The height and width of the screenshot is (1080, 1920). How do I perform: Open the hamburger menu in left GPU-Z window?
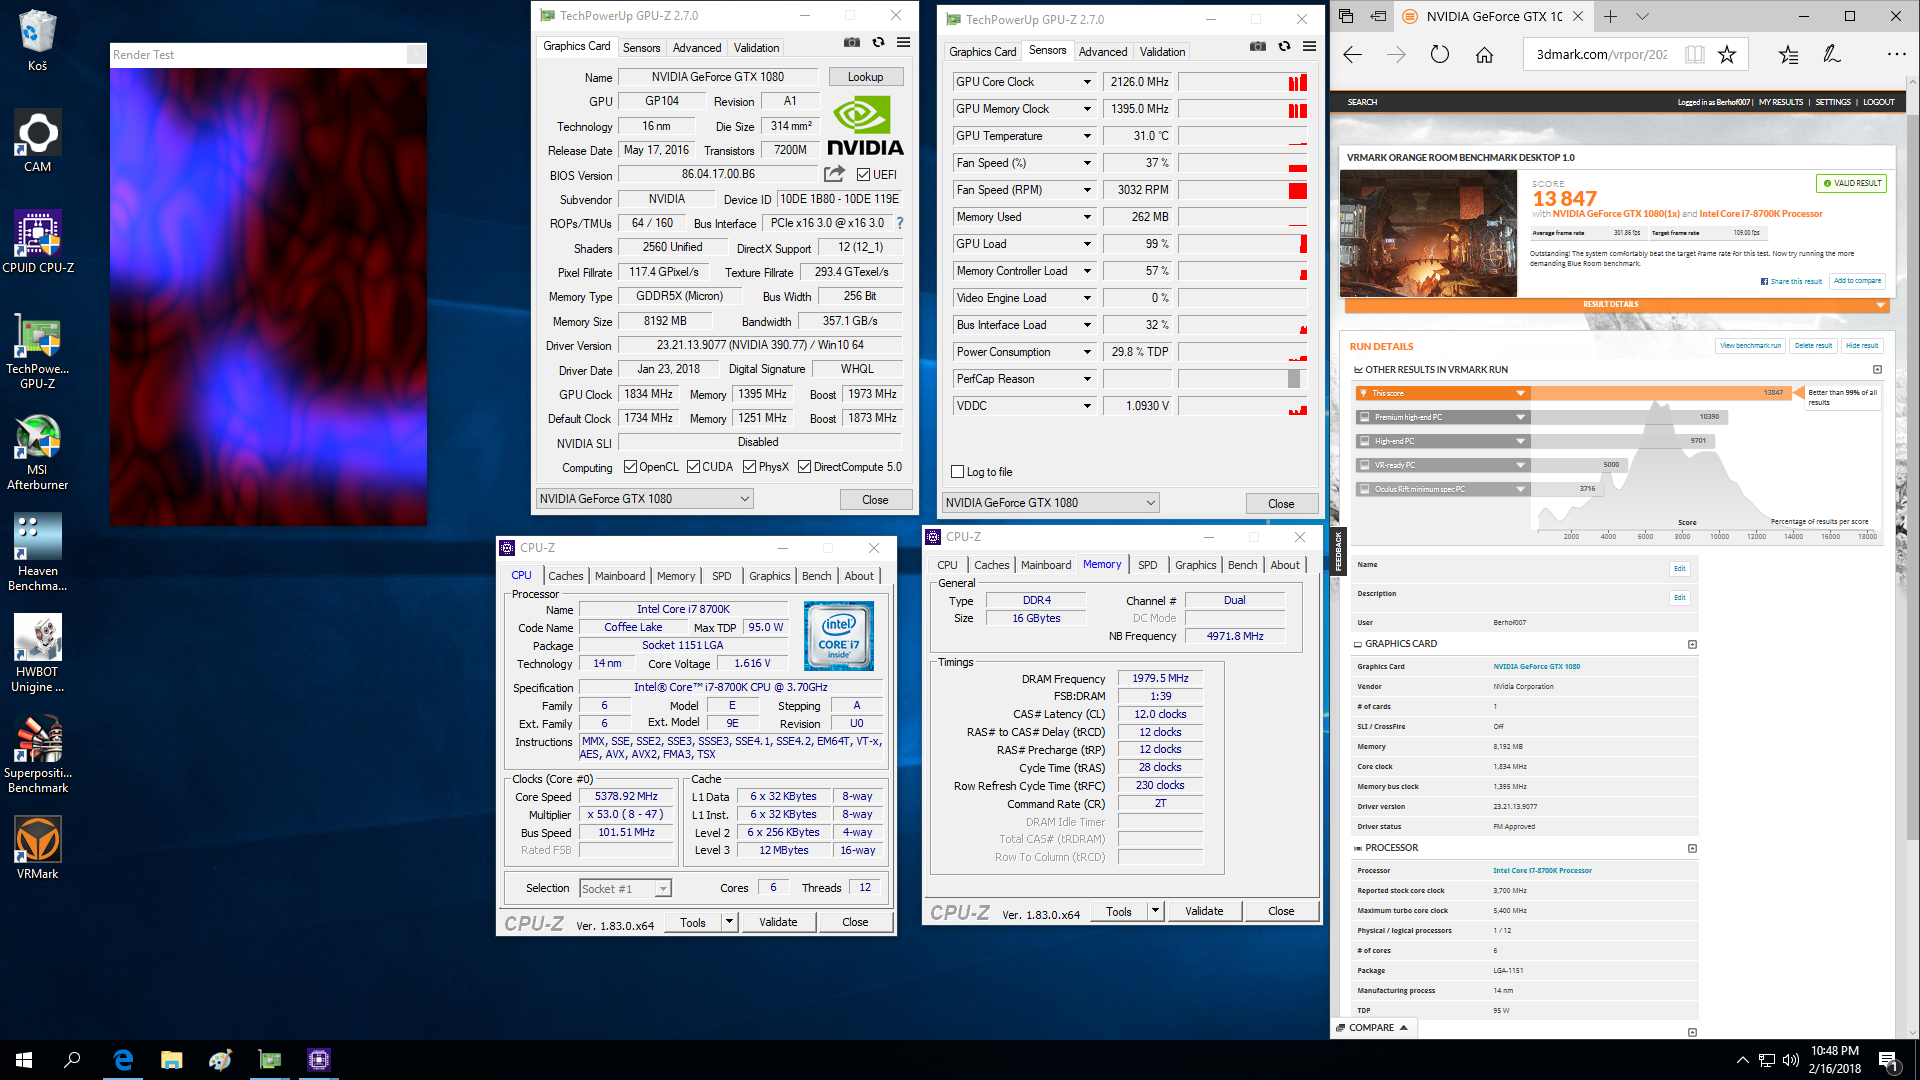903,43
